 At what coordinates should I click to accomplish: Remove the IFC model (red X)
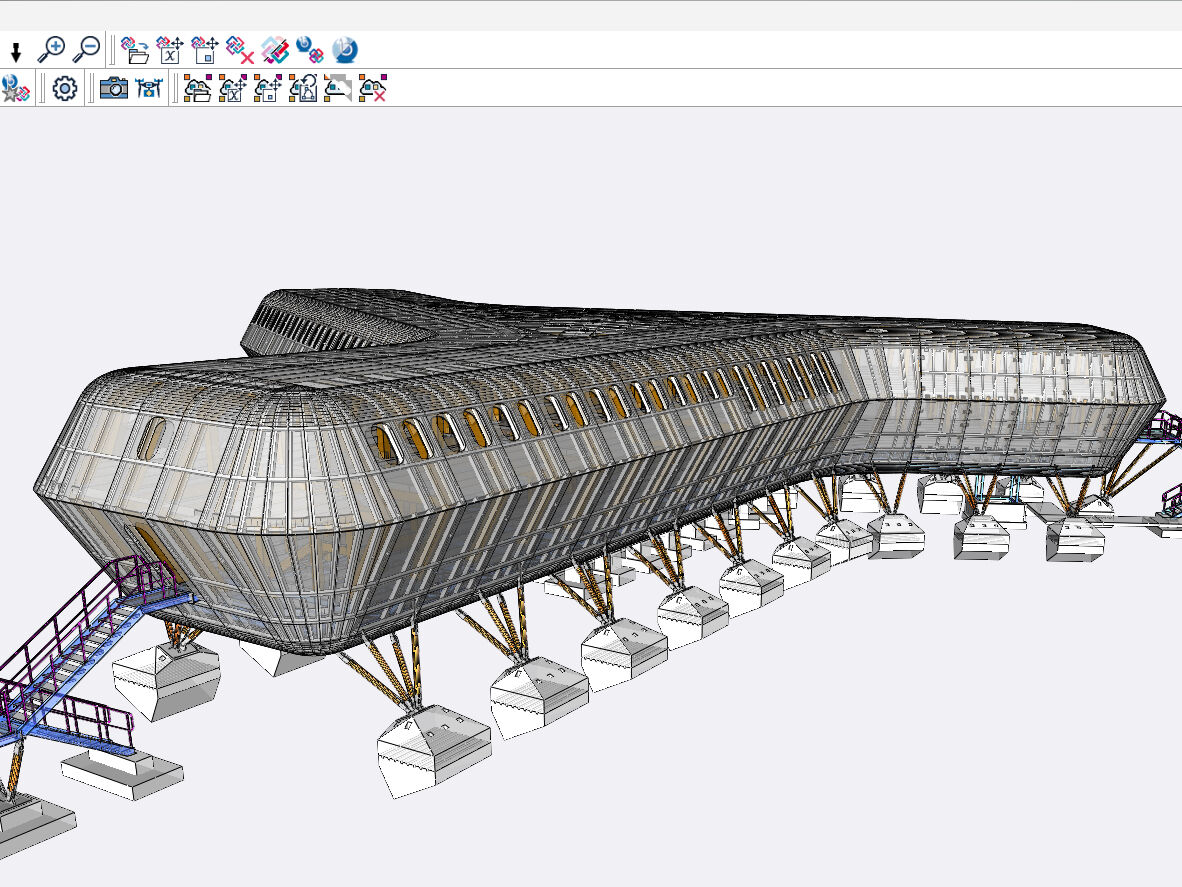pyautogui.click(x=240, y=50)
